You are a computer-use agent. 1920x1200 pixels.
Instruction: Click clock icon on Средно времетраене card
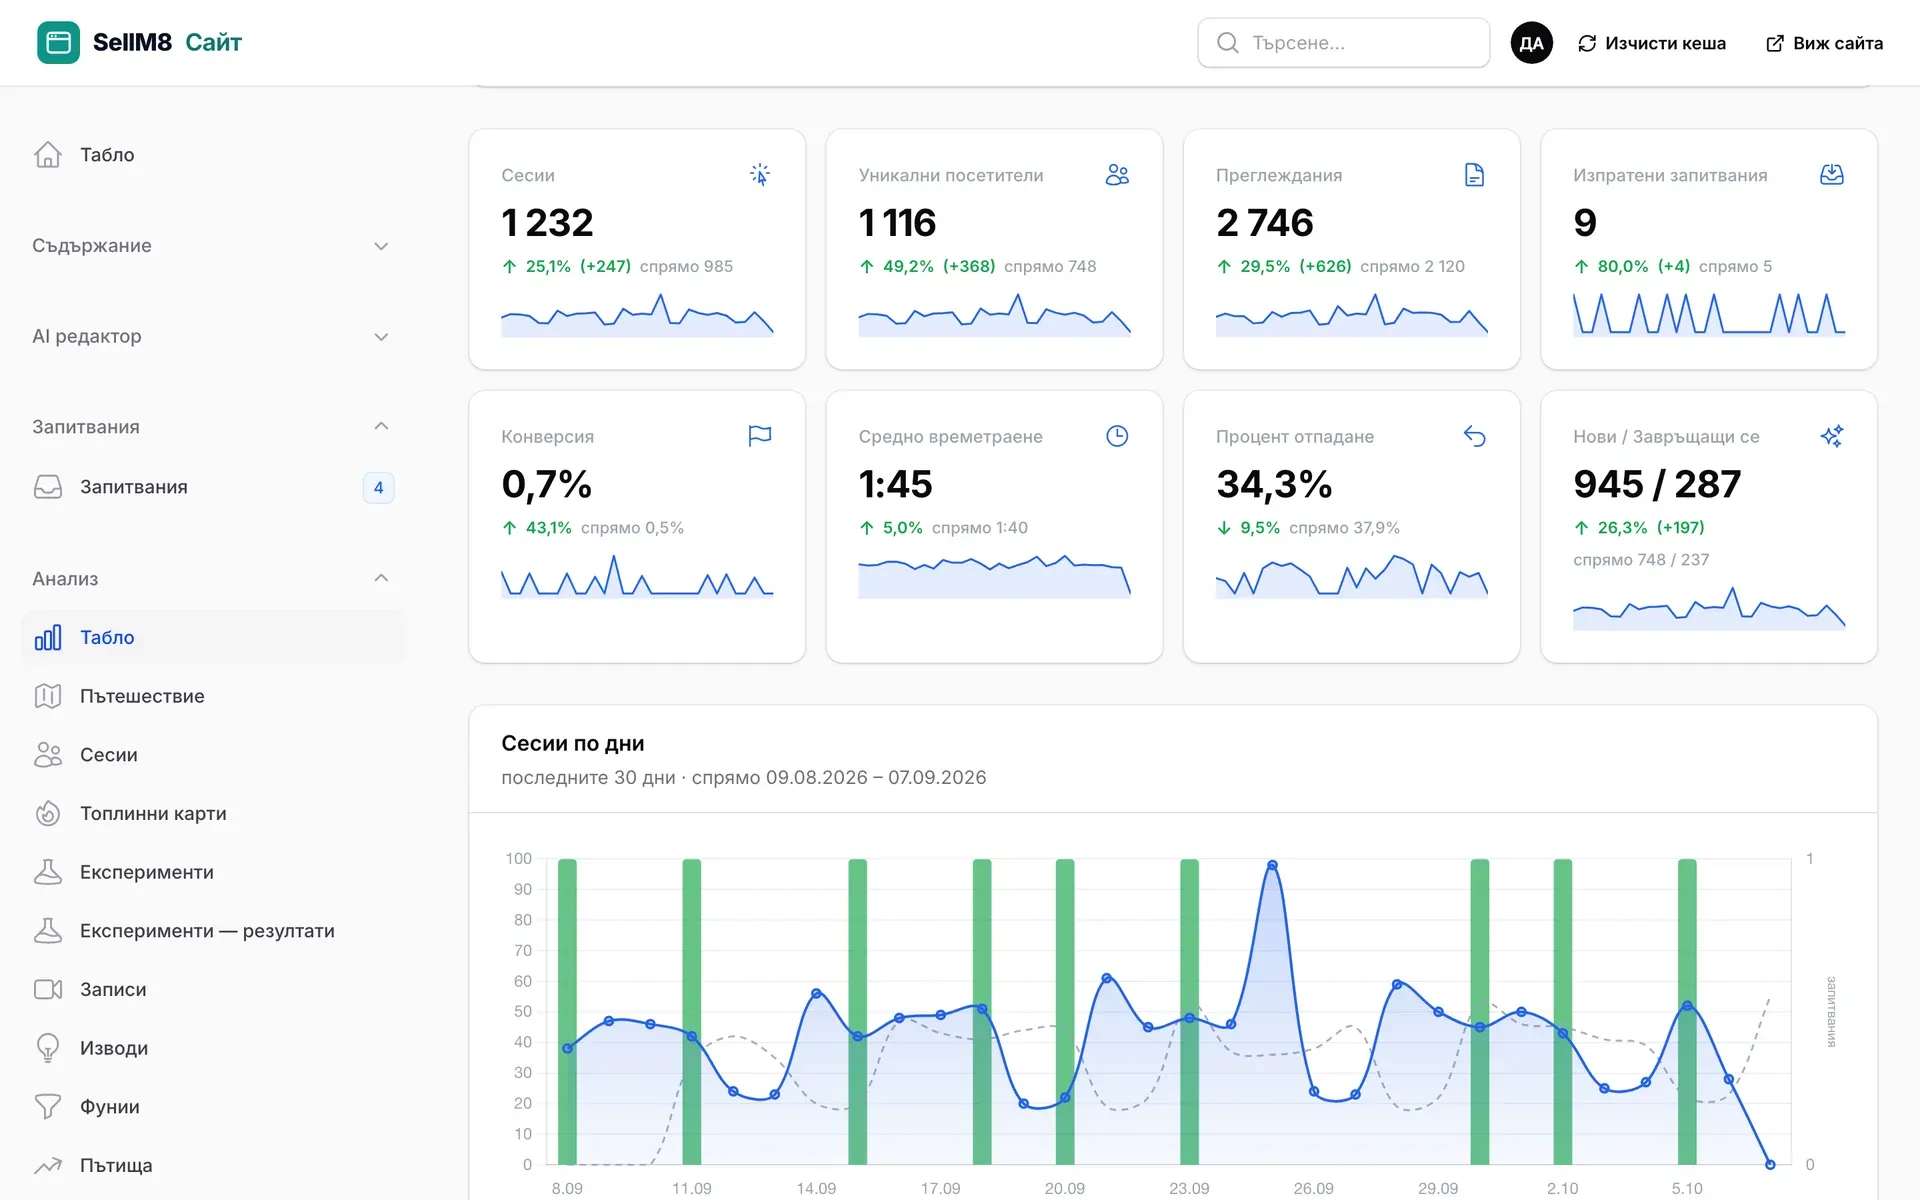tap(1117, 436)
